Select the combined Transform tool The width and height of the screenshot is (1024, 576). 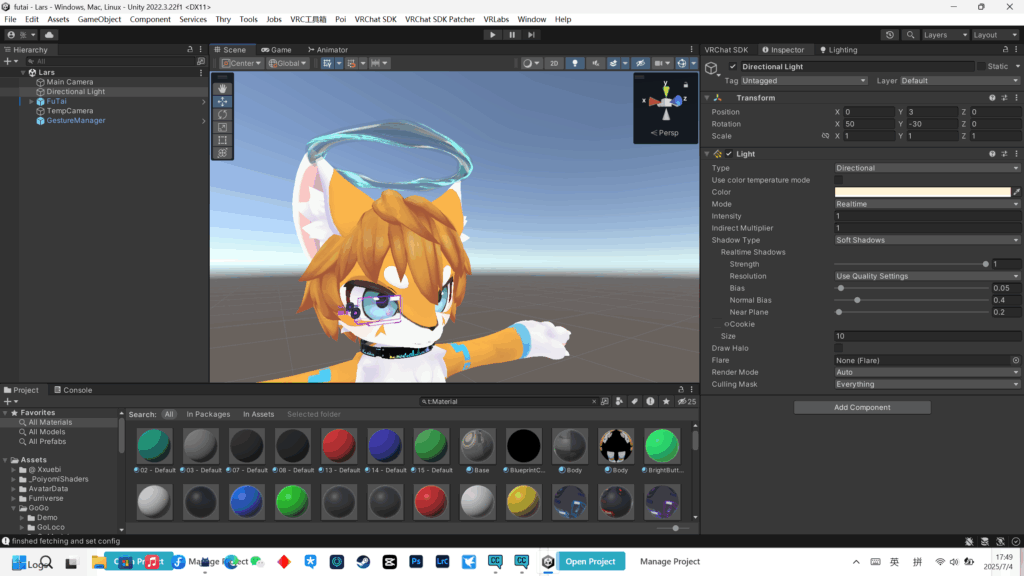[223, 153]
